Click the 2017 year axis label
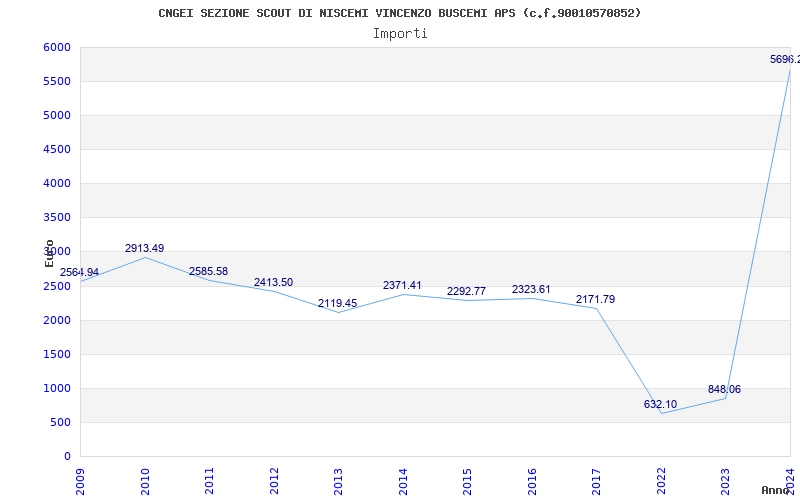This screenshot has height=500, width=800. pyautogui.click(x=596, y=481)
